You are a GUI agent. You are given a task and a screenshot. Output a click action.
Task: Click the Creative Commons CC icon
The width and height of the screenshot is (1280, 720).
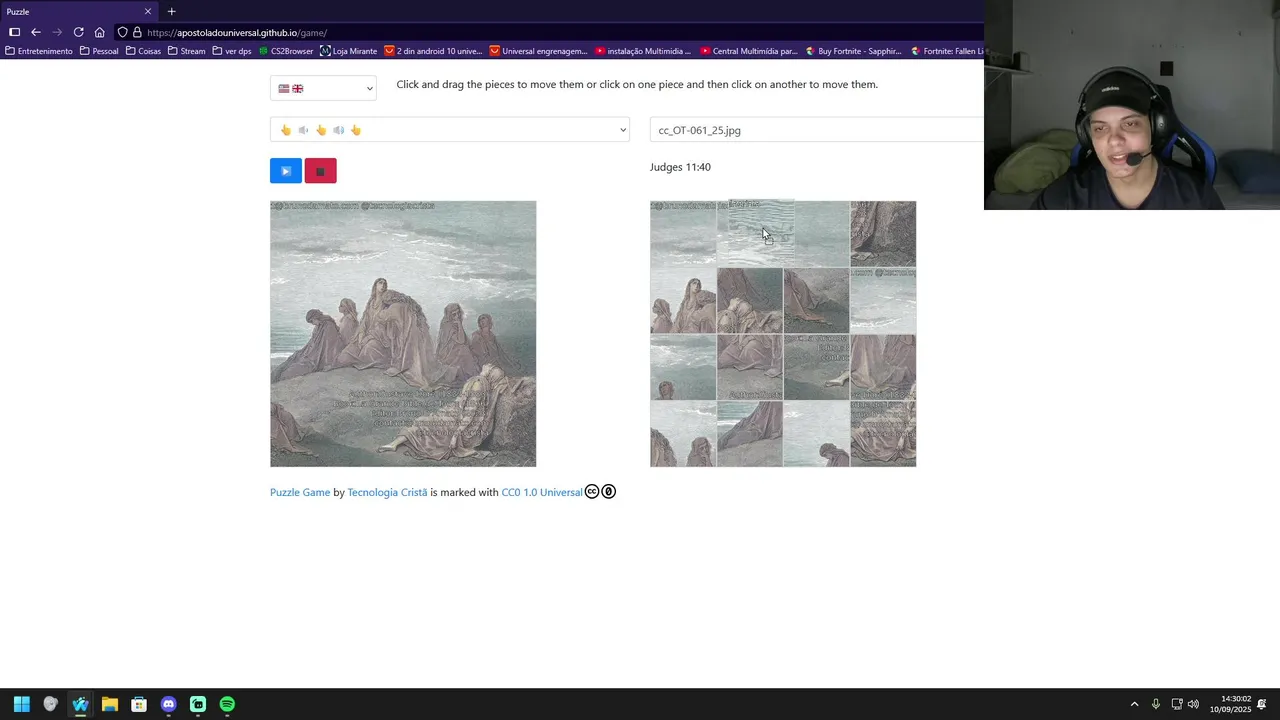click(592, 492)
